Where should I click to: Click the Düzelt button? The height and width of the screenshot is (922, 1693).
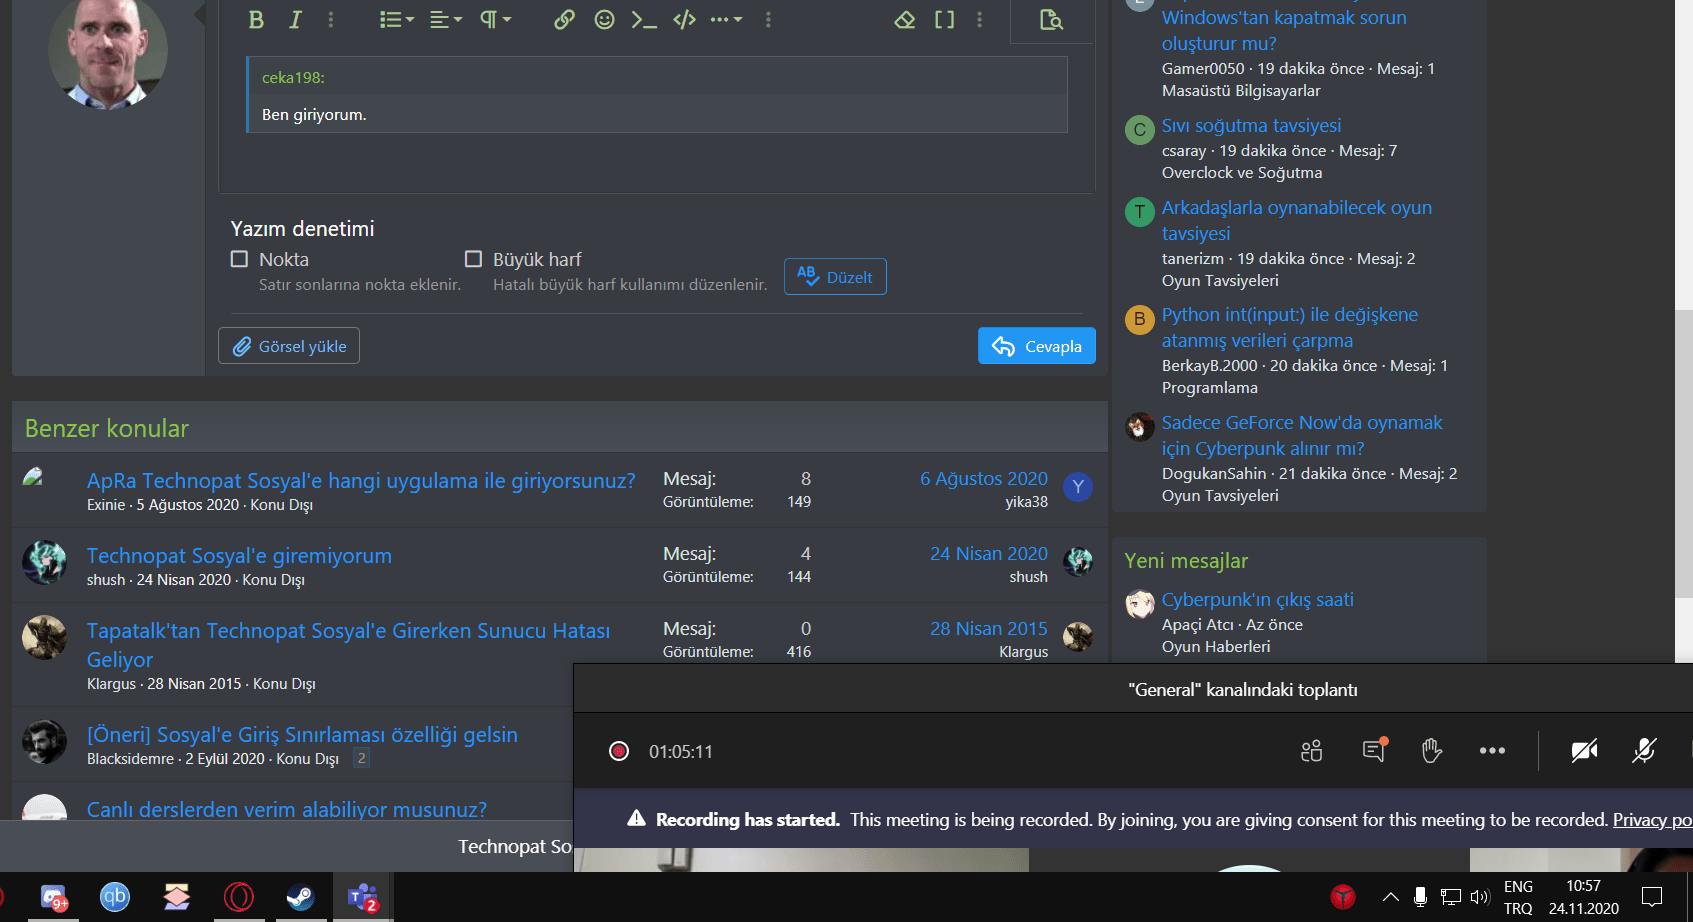point(835,277)
